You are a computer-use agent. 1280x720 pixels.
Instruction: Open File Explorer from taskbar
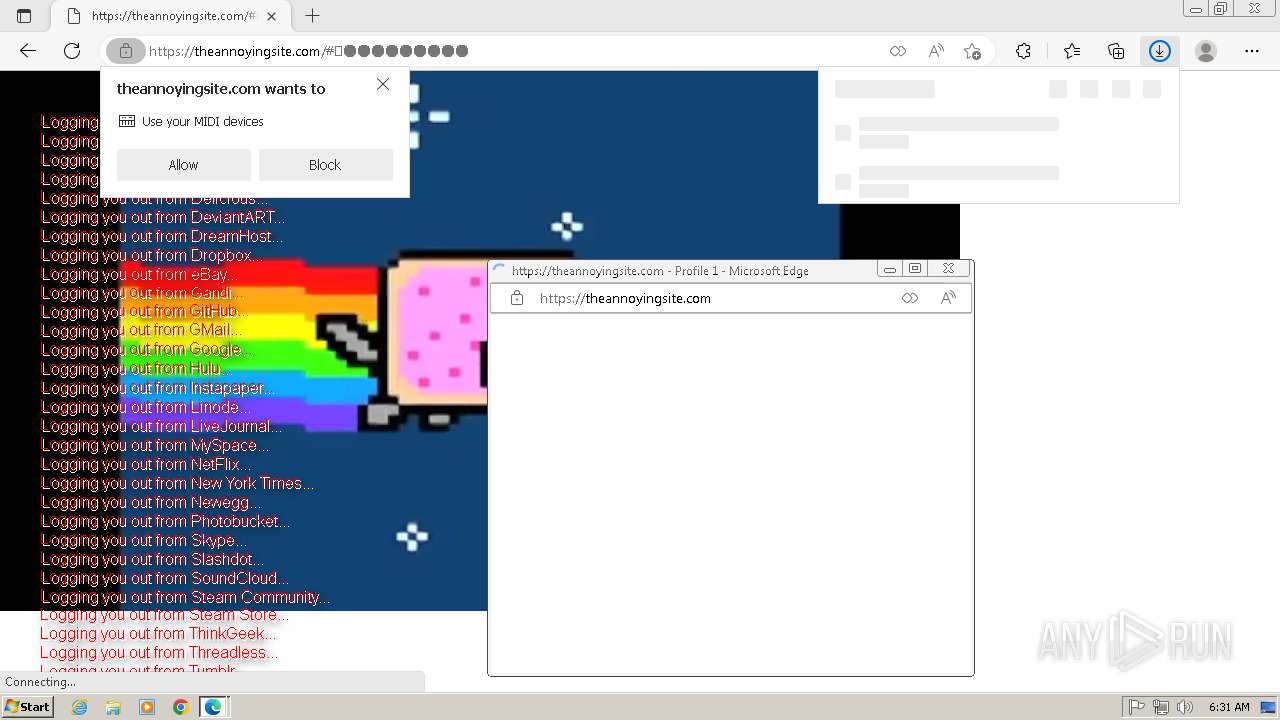(113, 707)
